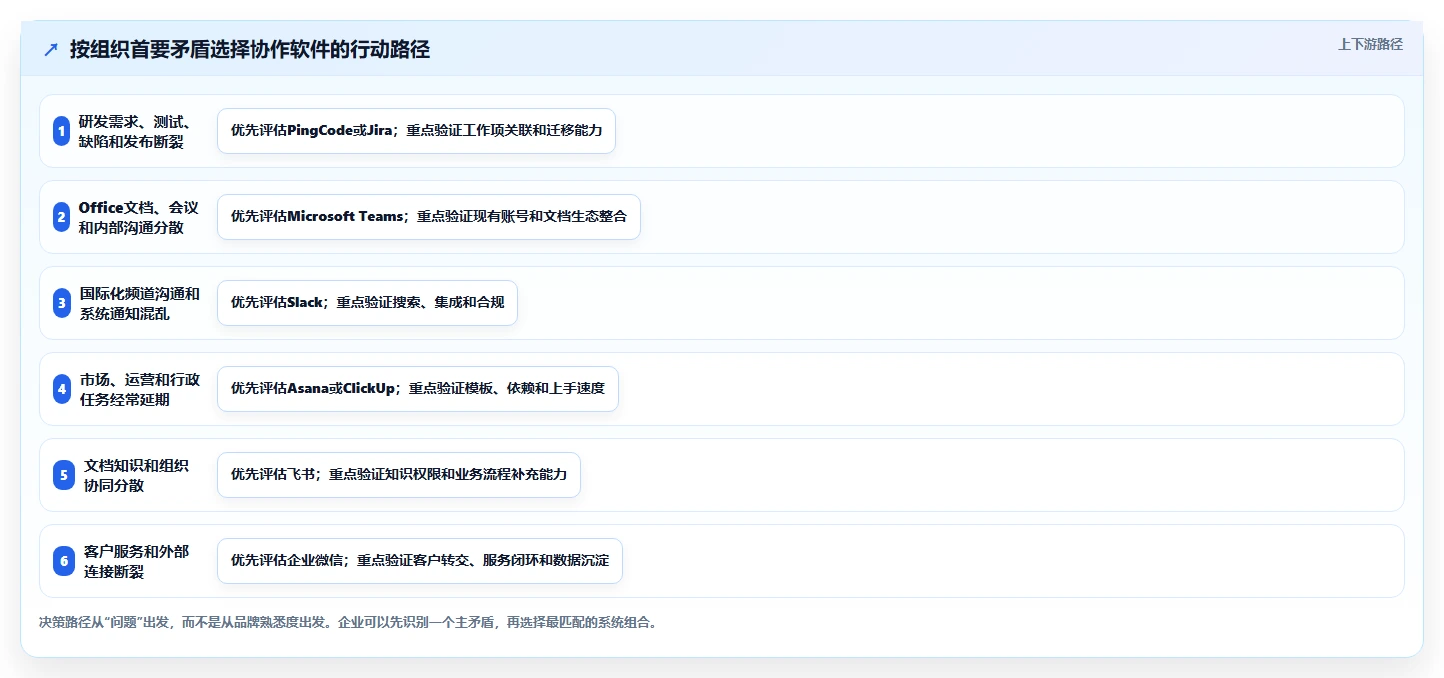Select the 文档知识和组织协同分散 label
This screenshot has height=678, width=1444.
[x=136, y=475]
